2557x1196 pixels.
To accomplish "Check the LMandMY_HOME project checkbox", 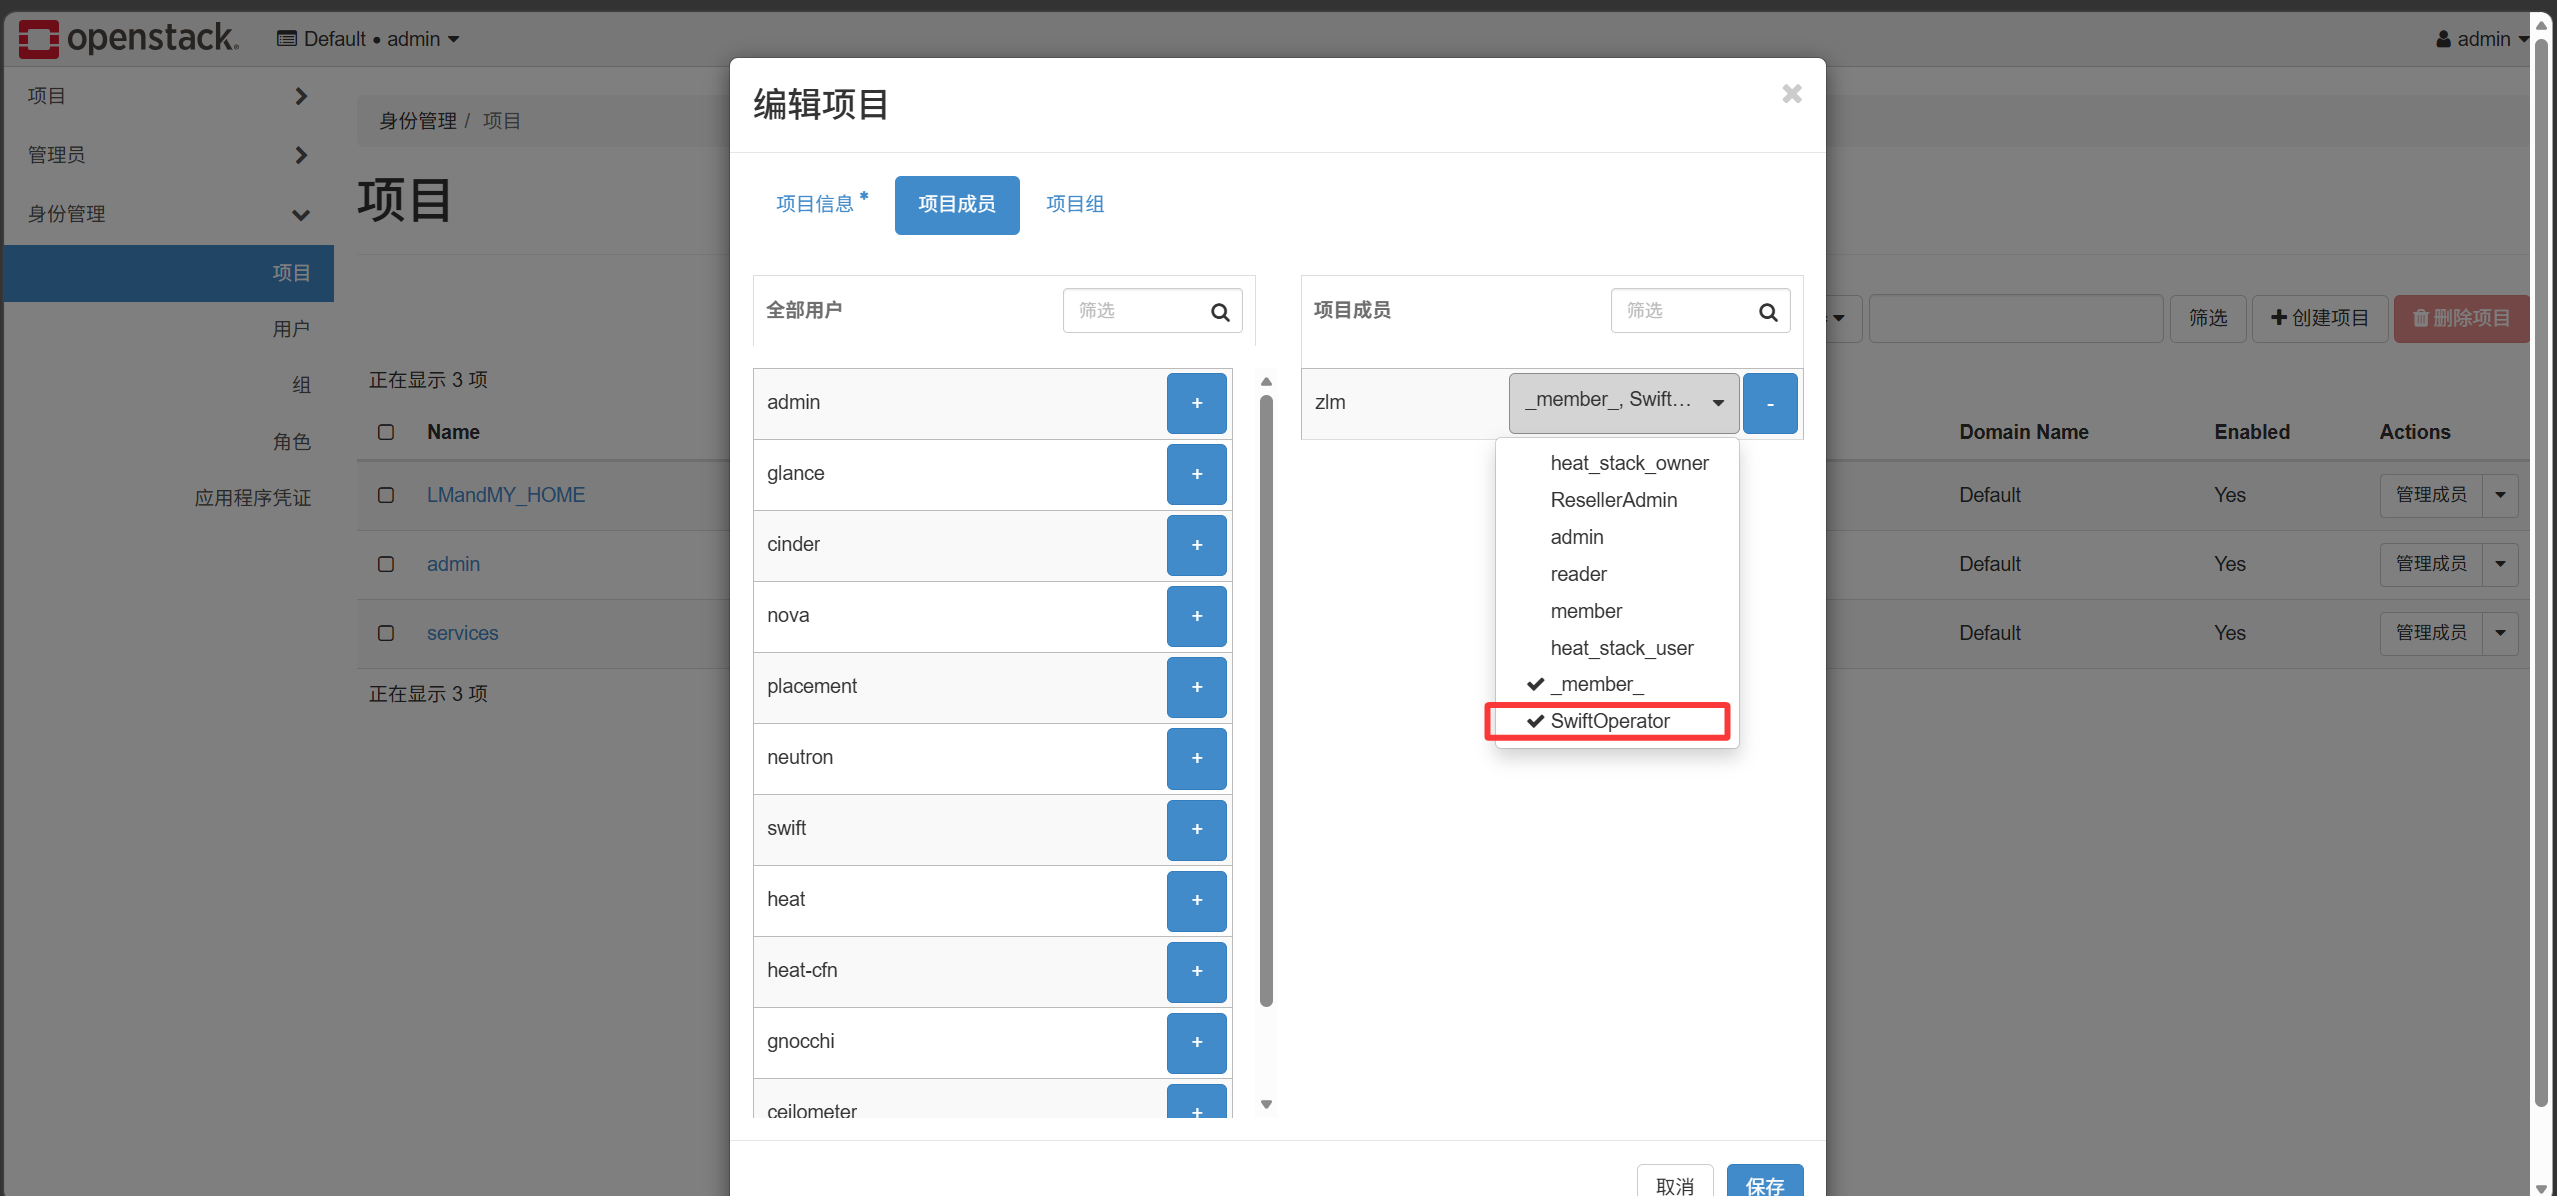I will pos(386,495).
